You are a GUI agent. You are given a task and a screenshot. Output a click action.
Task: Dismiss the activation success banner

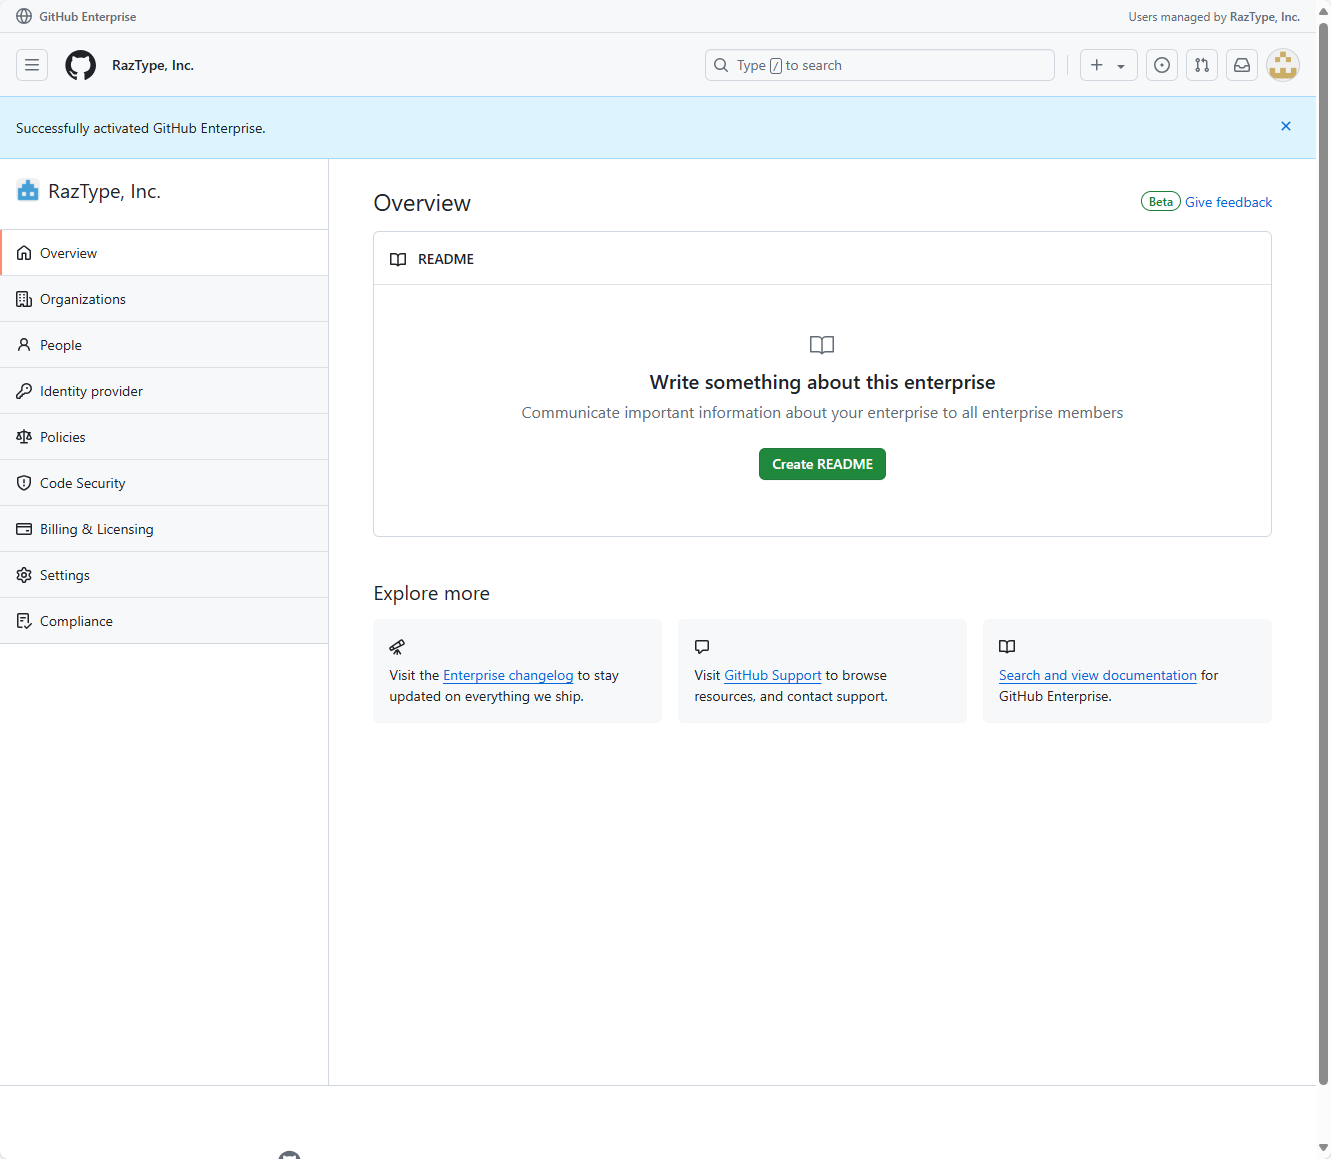(1286, 126)
